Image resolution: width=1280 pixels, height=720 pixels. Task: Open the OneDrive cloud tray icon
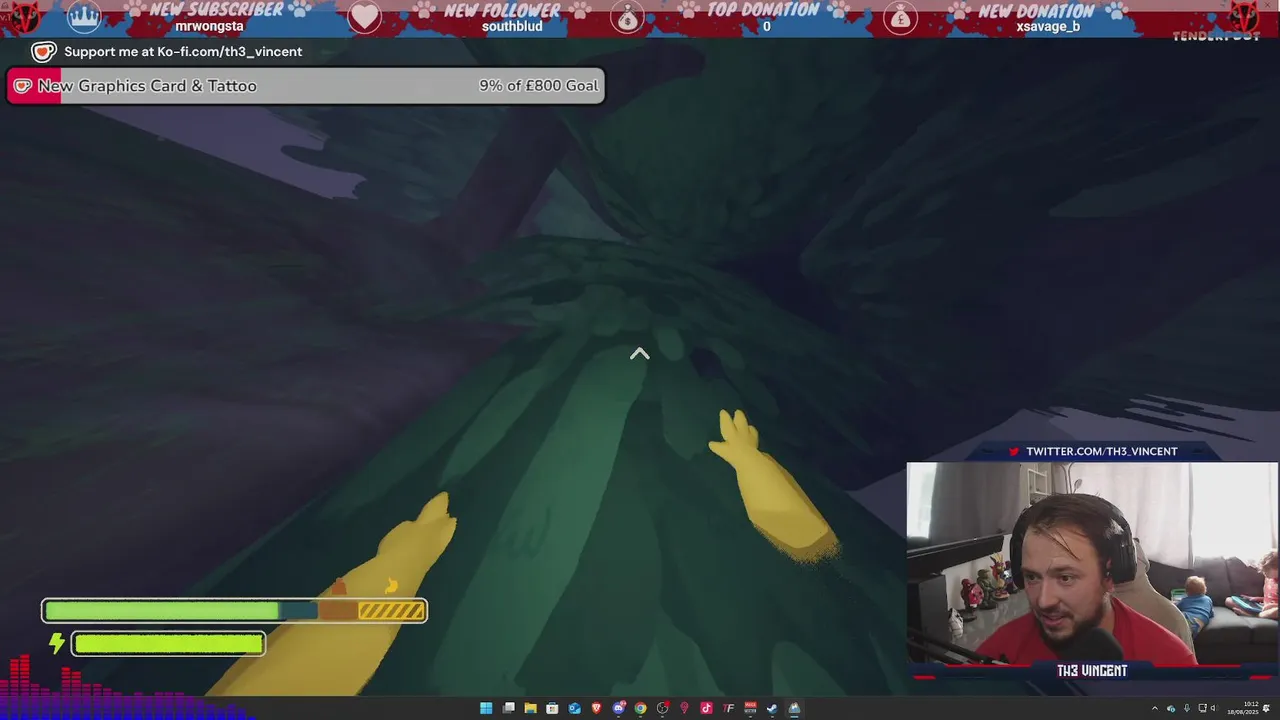(1171, 708)
